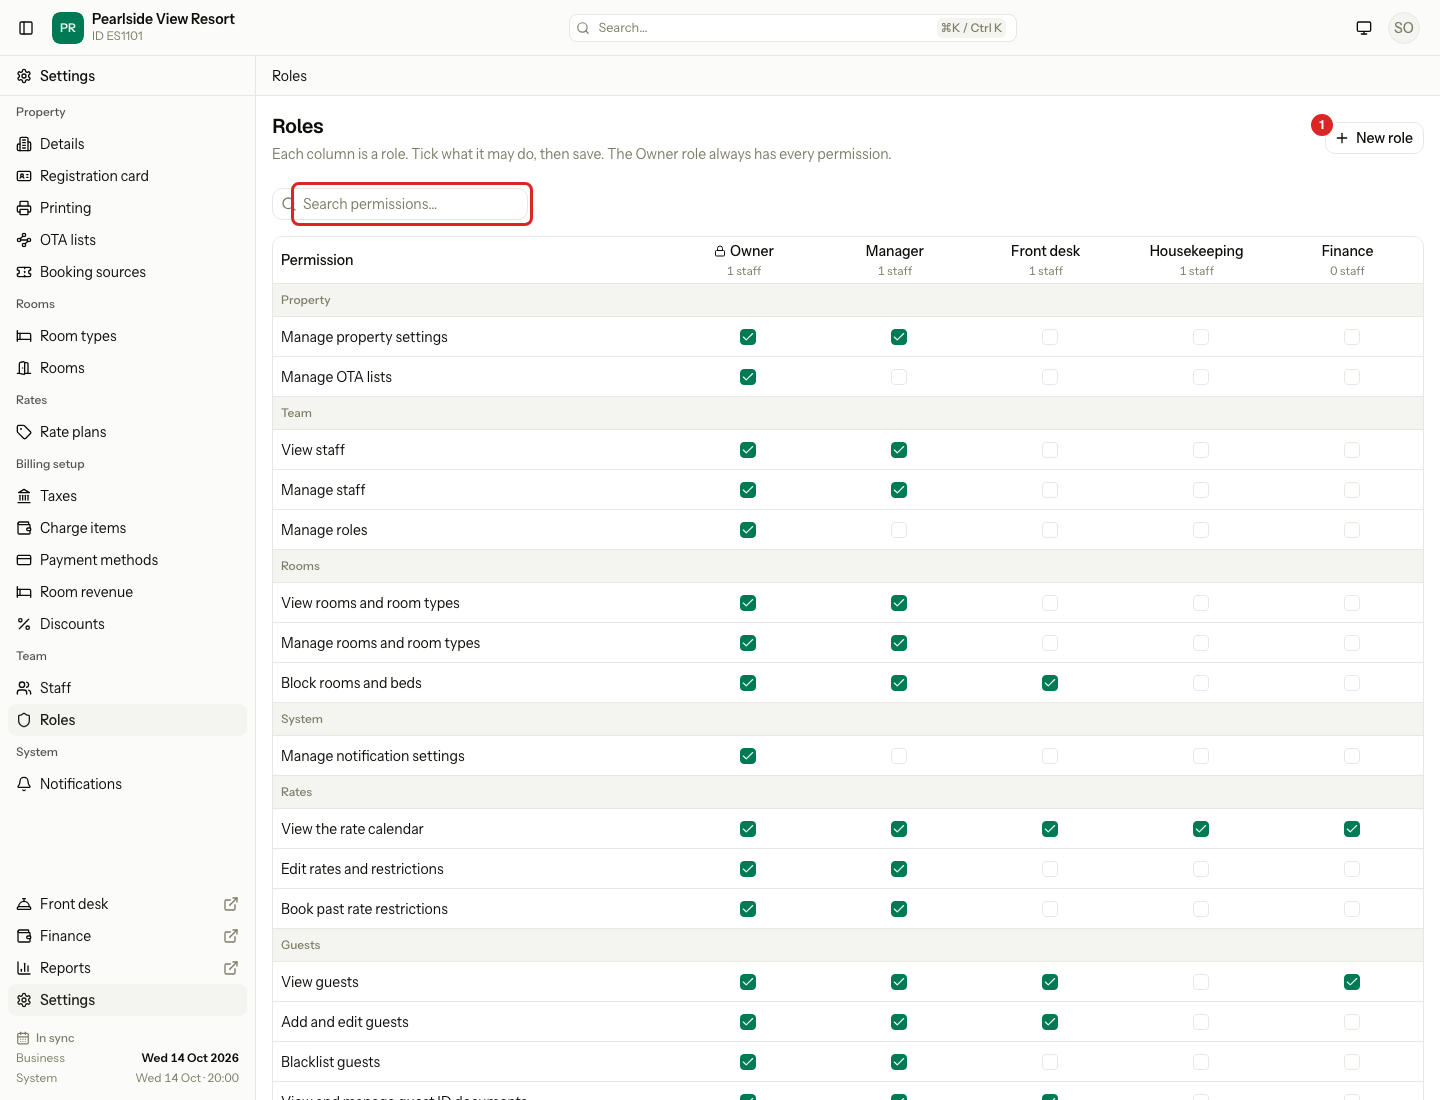The width and height of the screenshot is (1440, 1100).
Task: Open Registration card settings
Action: (127, 176)
